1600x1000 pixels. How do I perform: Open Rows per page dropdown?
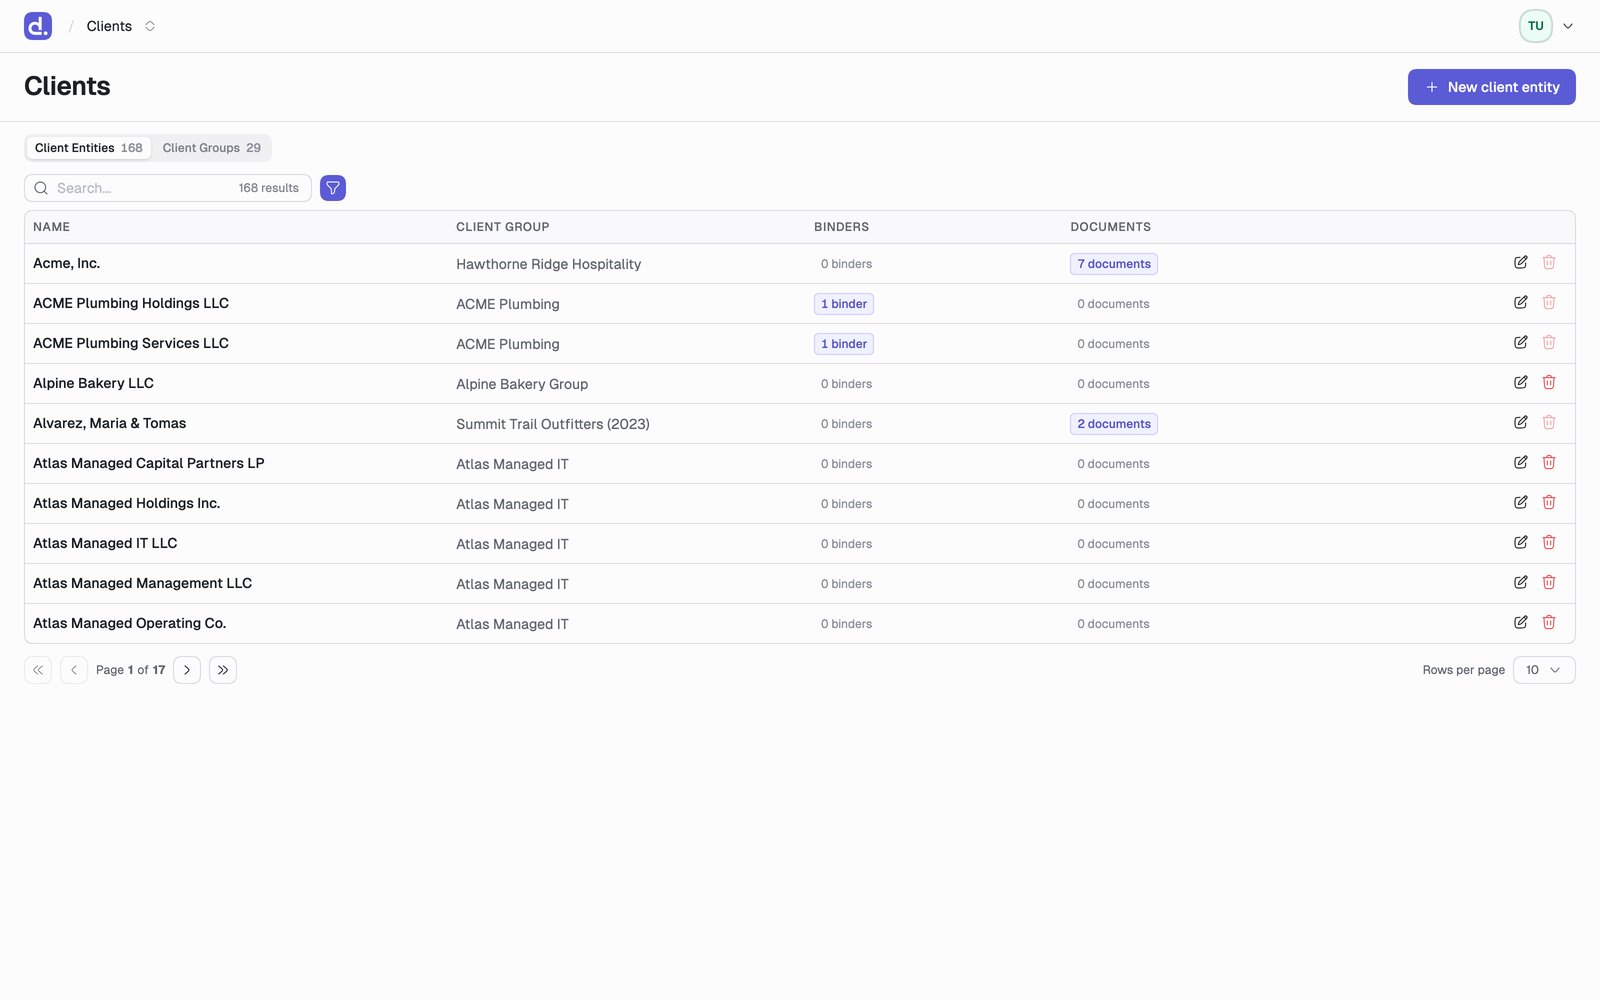tap(1544, 670)
